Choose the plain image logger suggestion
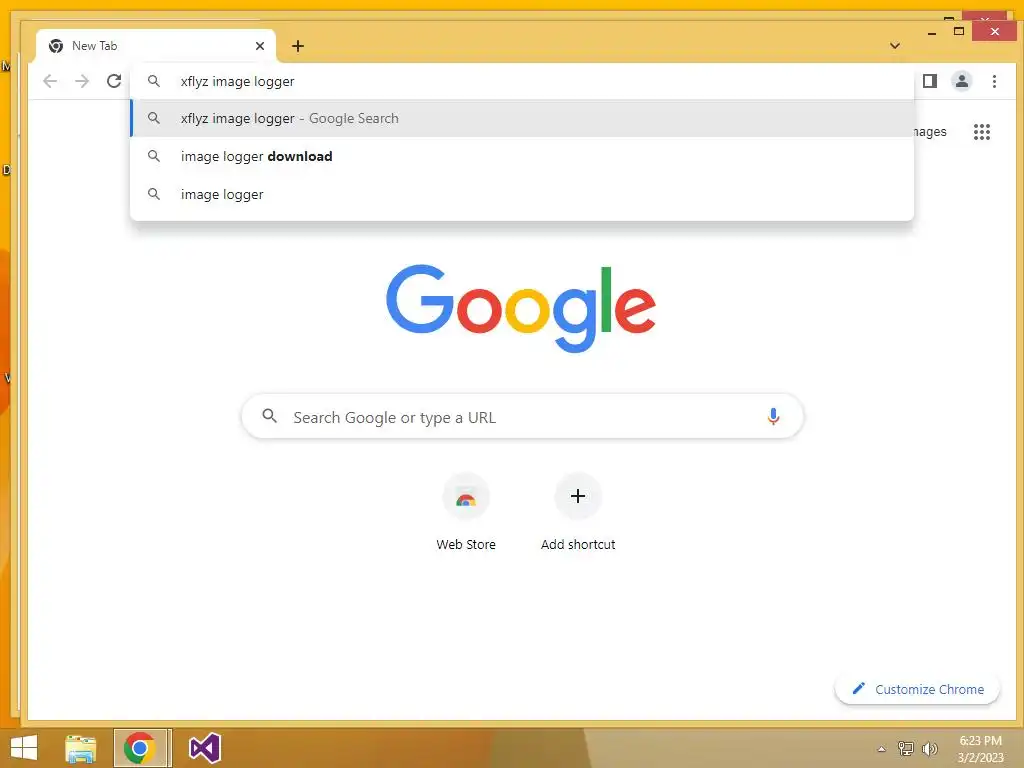This screenshot has width=1024, height=768. 522,194
